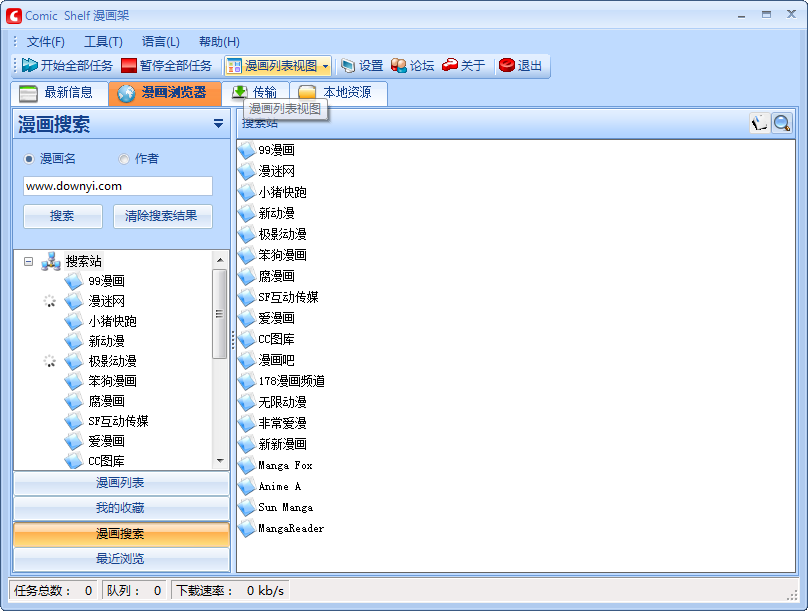The image size is (808, 611).
Task: Click the 笨狗漫画 icon in the tree
Action: coord(74,381)
